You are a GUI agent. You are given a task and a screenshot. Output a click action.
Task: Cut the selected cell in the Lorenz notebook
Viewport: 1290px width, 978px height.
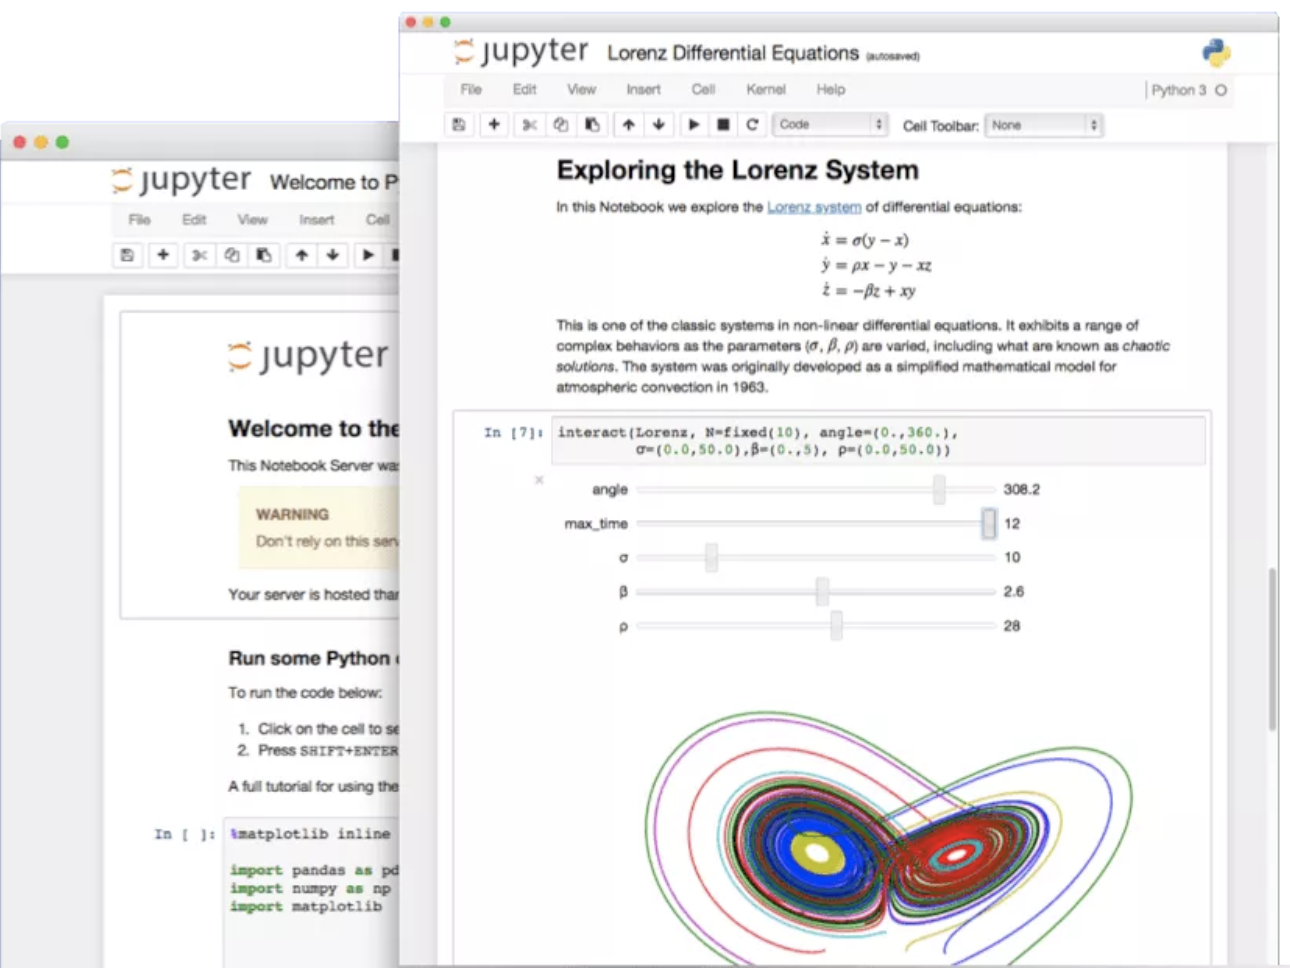click(x=529, y=124)
